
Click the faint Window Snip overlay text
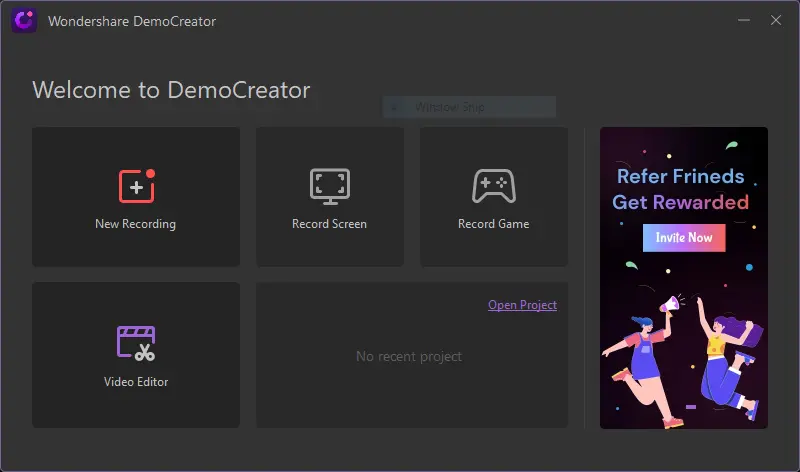(x=449, y=107)
